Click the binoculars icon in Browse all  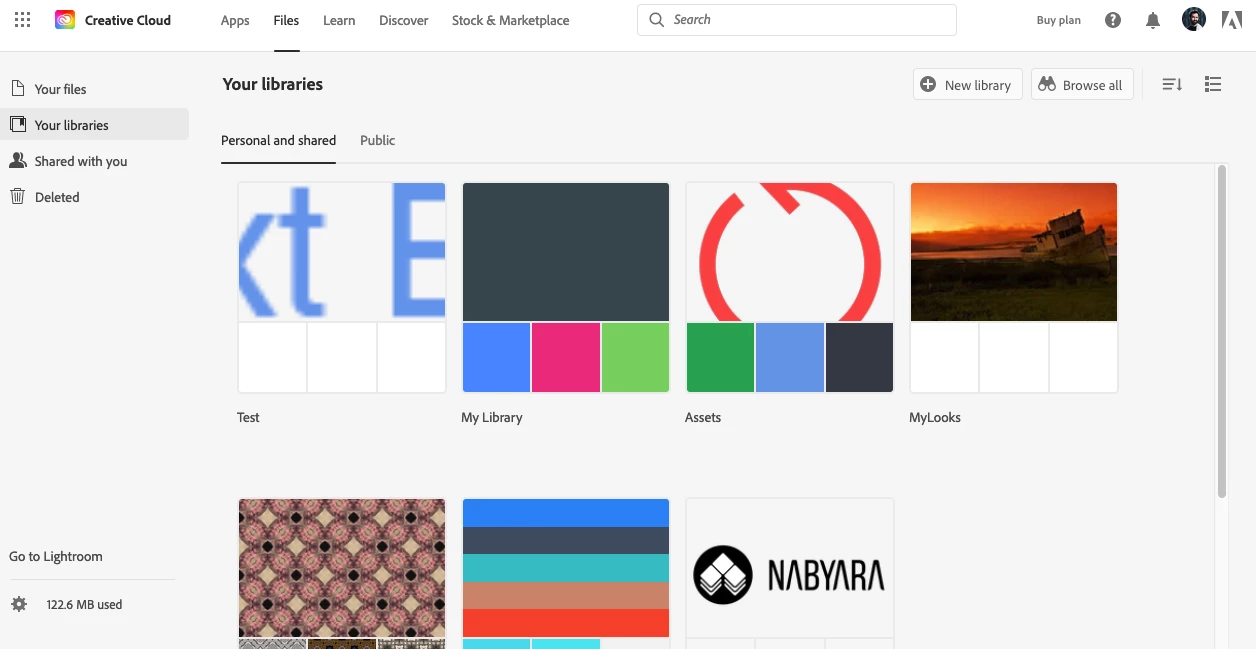coord(1047,85)
